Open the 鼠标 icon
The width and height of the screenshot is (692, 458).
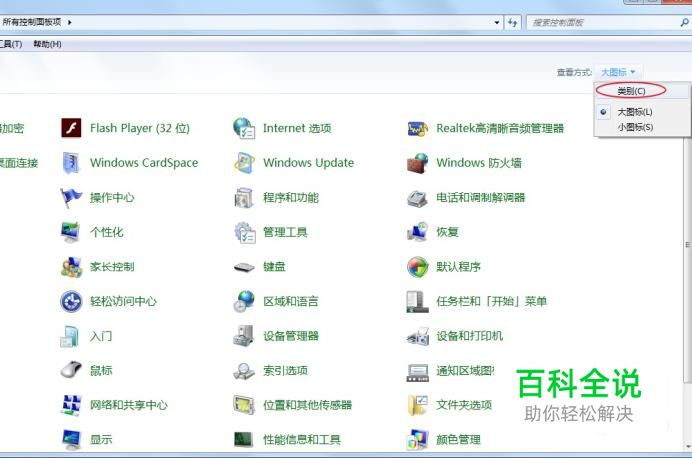(71, 370)
